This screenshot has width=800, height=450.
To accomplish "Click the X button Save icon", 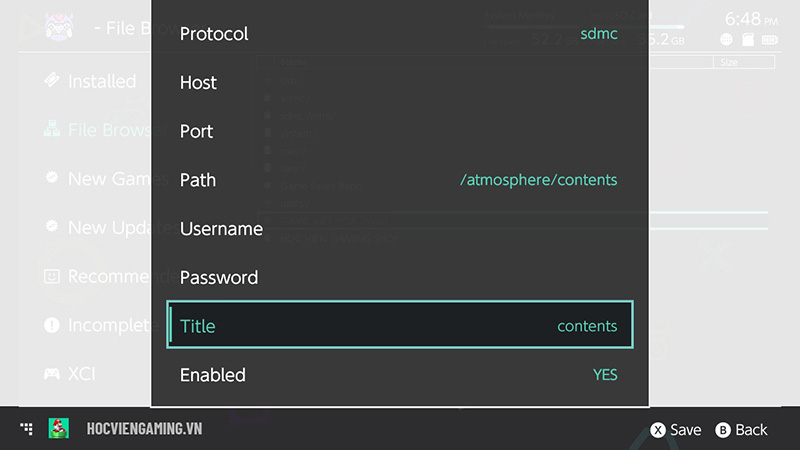I will tap(658, 430).
